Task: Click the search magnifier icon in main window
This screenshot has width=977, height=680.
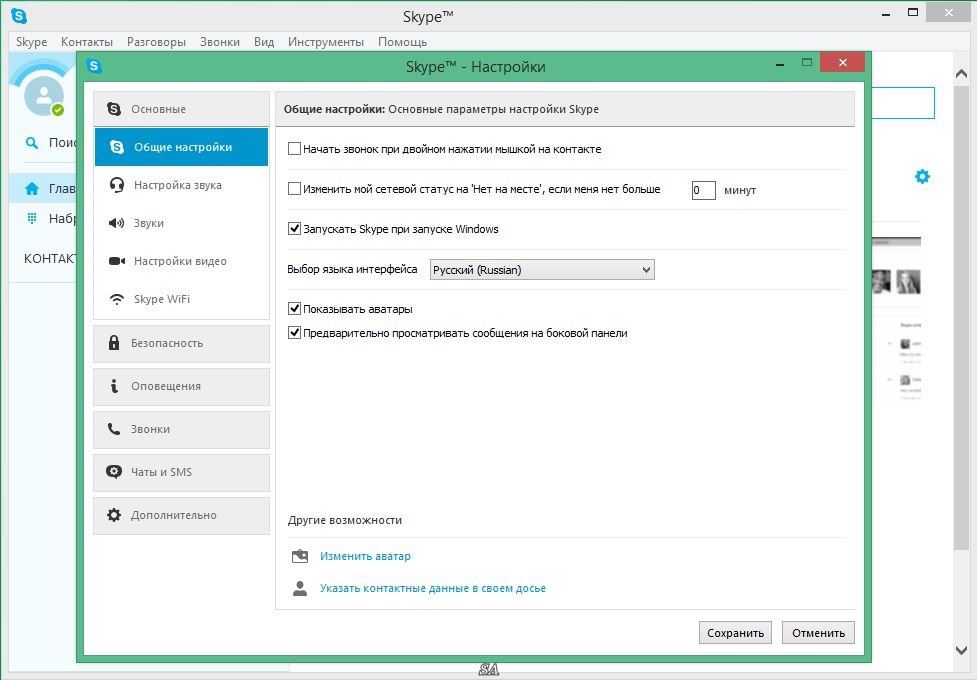Action: [31, 143]
